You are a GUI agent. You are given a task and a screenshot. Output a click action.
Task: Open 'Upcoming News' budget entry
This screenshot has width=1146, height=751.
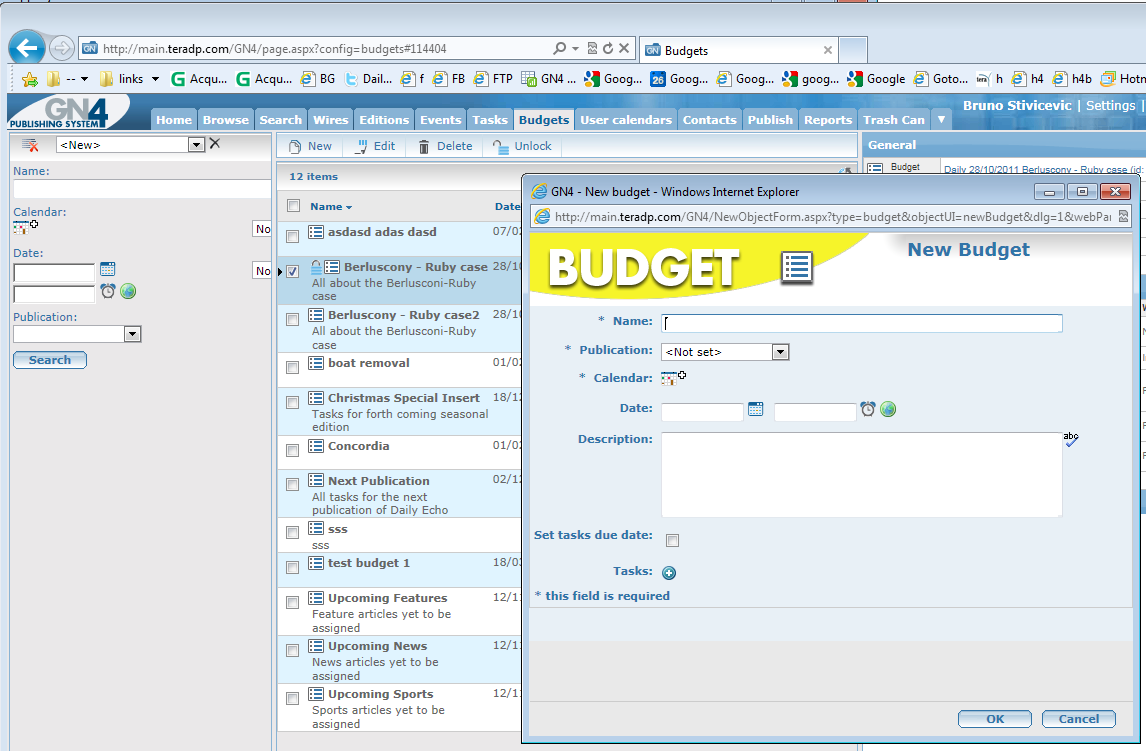(x=377, y=646)
